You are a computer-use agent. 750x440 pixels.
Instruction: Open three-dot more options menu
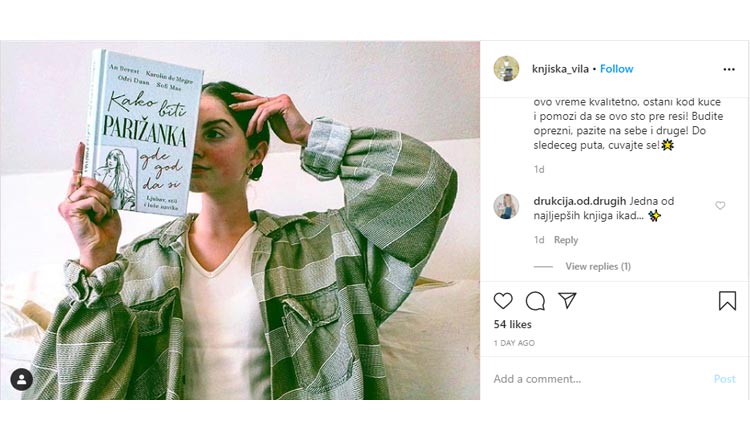(728, 69)
